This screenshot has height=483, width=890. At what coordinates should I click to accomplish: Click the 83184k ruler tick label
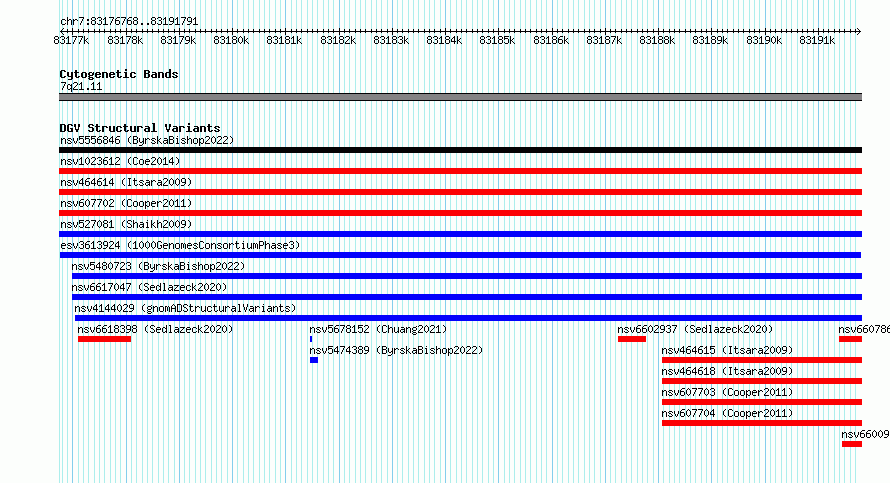point(444,40)
